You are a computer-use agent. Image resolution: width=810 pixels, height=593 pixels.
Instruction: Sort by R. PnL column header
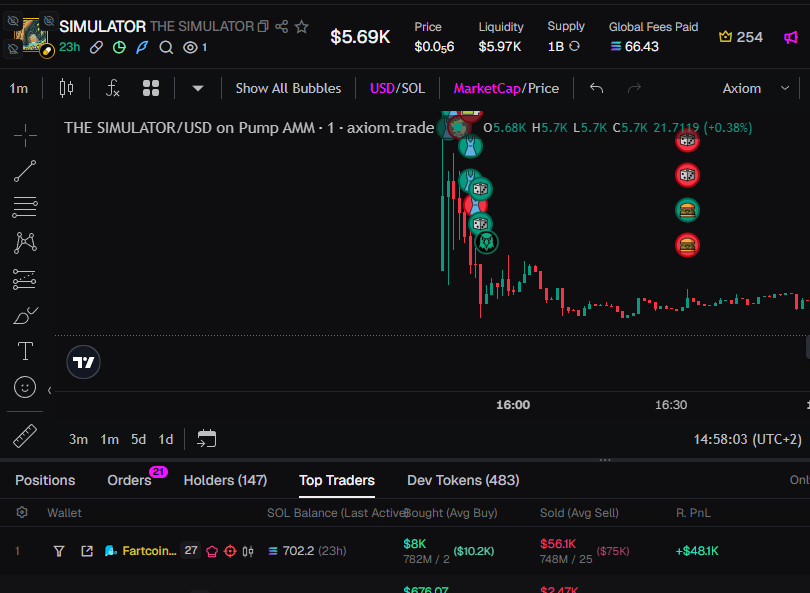point(693,513)
